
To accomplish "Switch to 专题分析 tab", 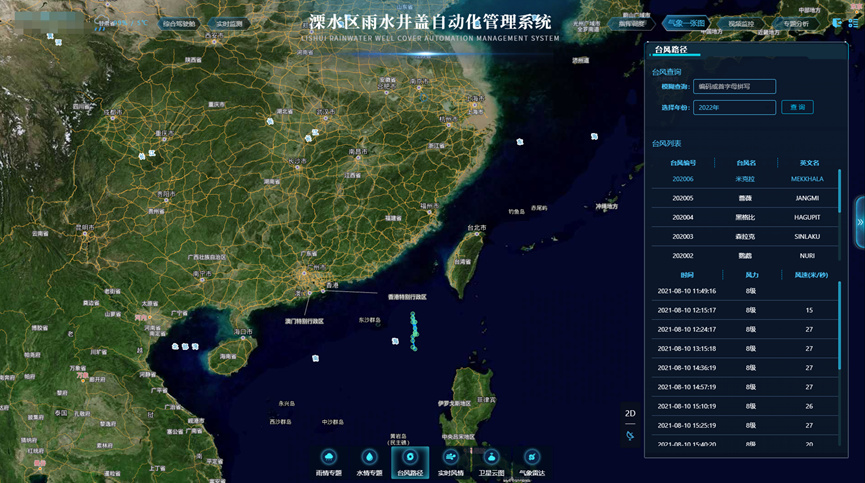I will click(795, 24).
